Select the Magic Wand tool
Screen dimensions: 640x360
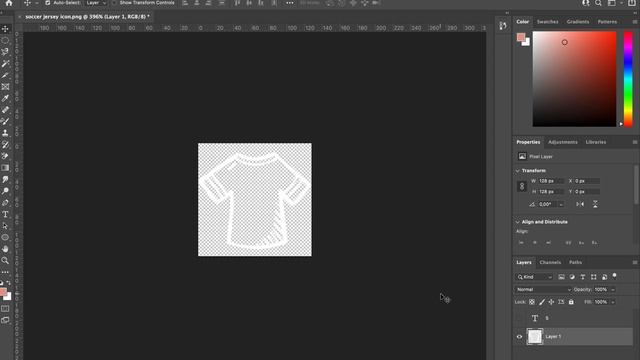(5, 64)
